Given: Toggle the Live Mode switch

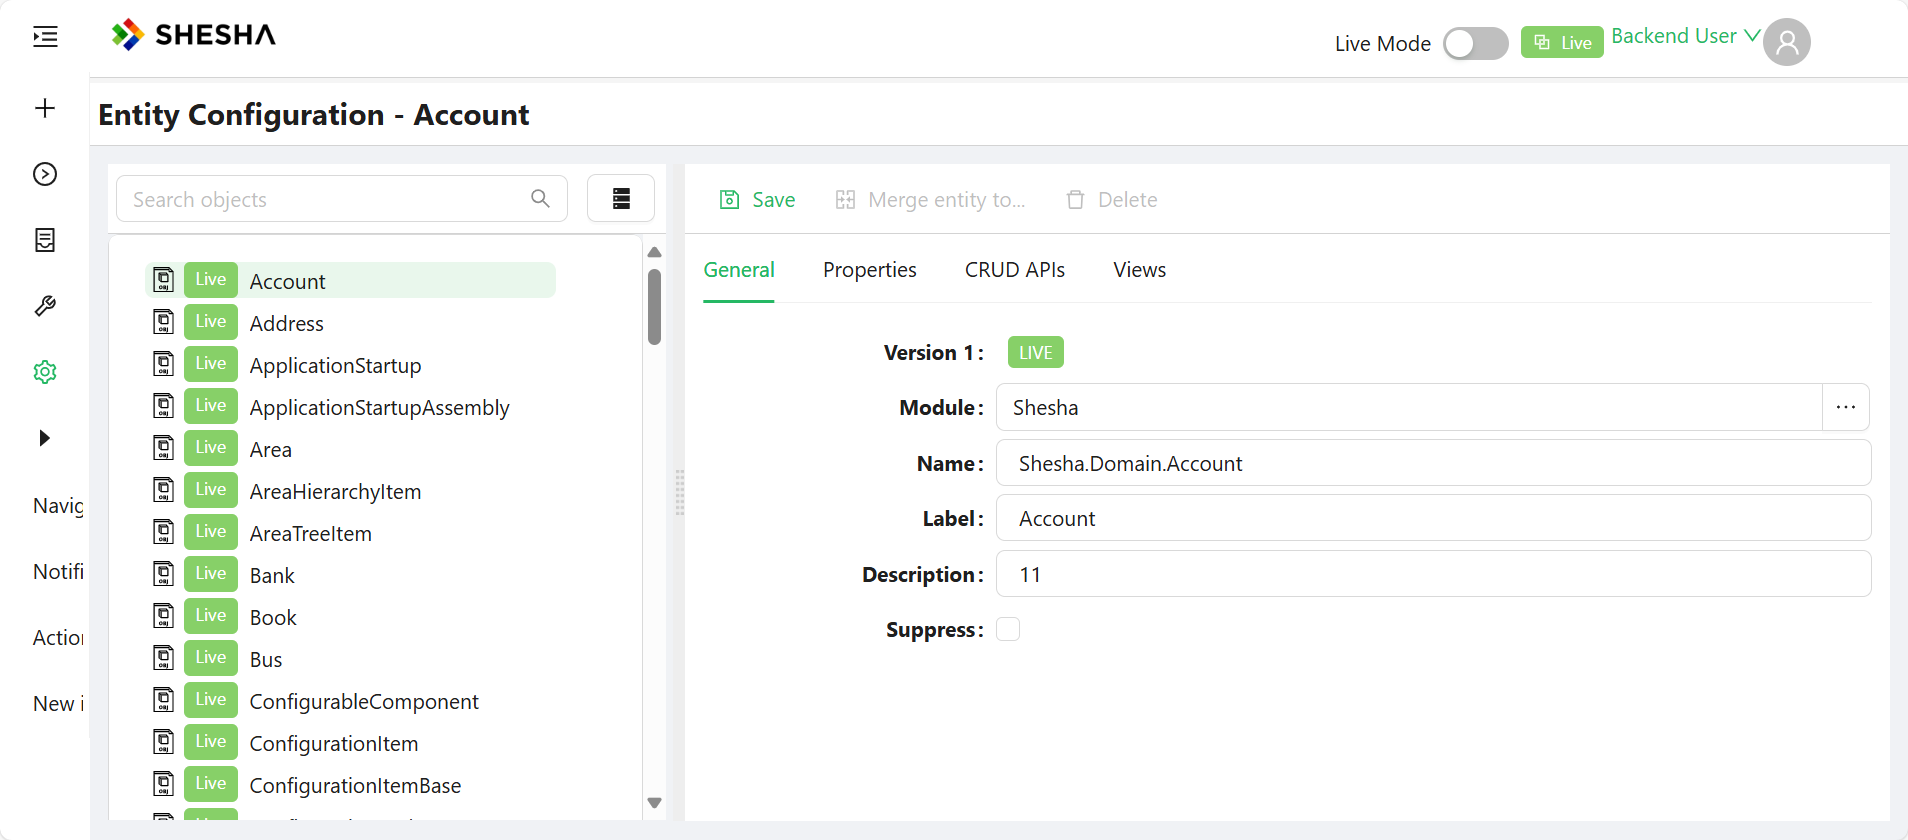Looking at the screenshot, I should pyautogui.click(x=1475, y=43).
